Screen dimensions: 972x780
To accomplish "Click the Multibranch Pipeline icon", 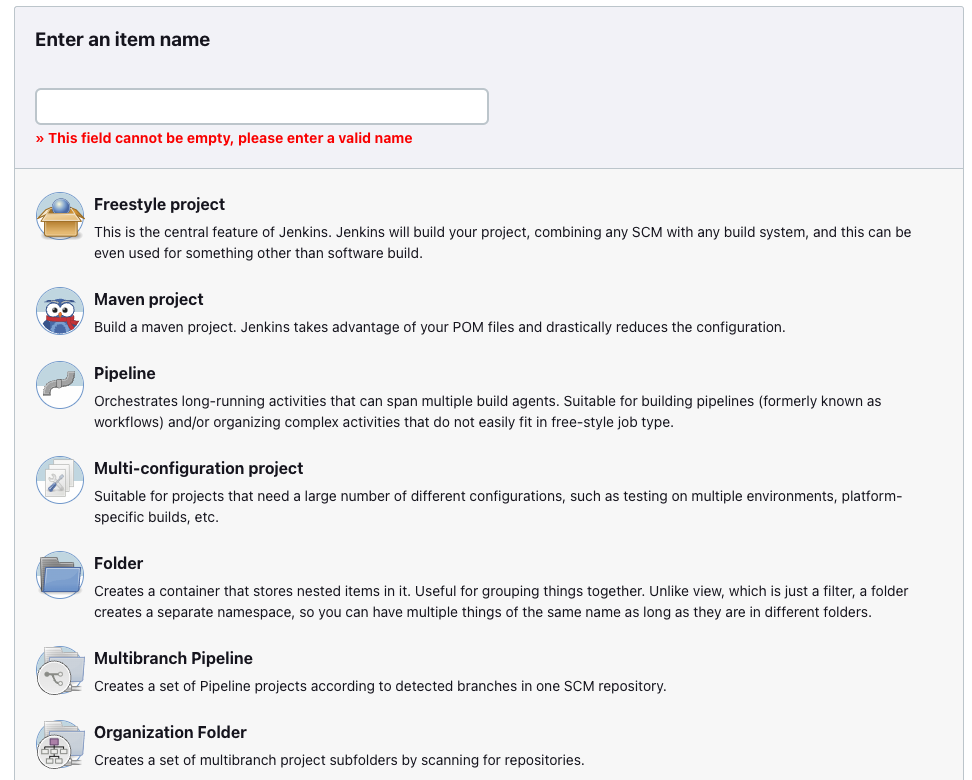I will [60, 670].
